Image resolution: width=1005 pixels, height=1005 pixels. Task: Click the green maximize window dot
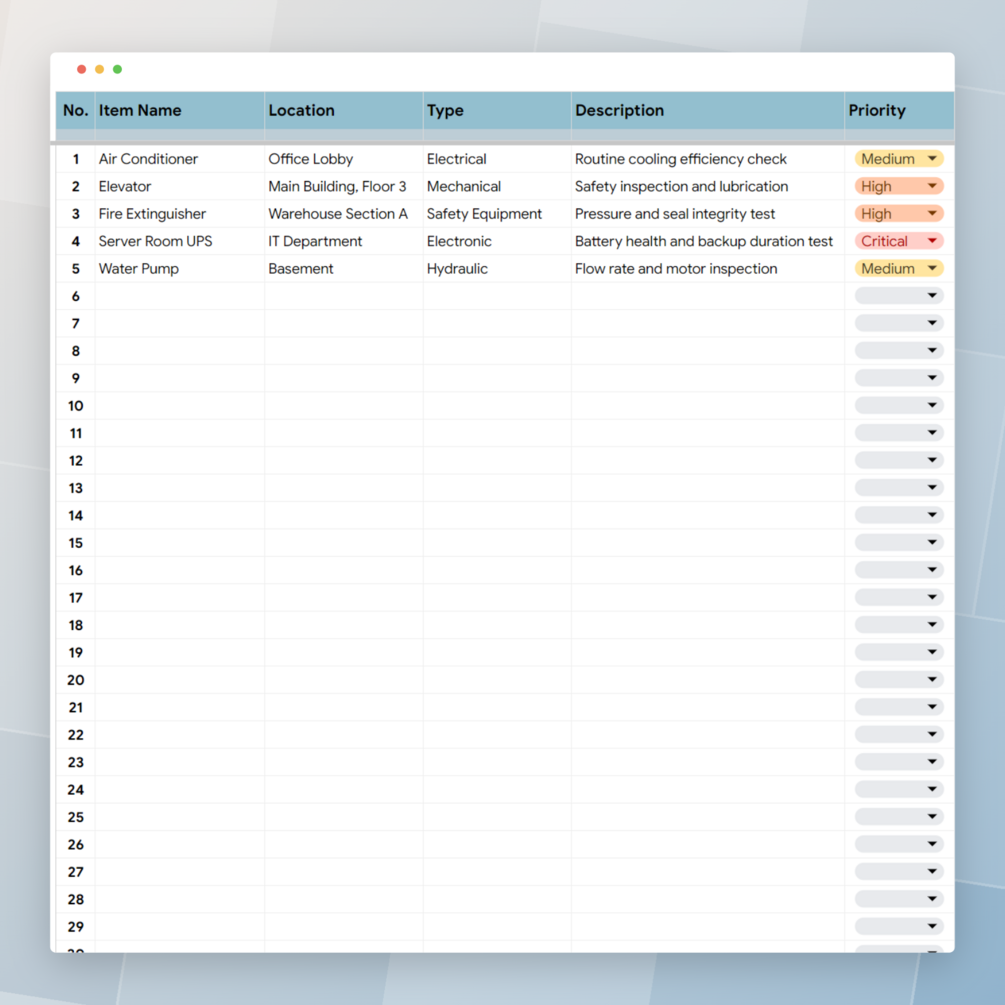pyautogui.click(x=117, y=69)
